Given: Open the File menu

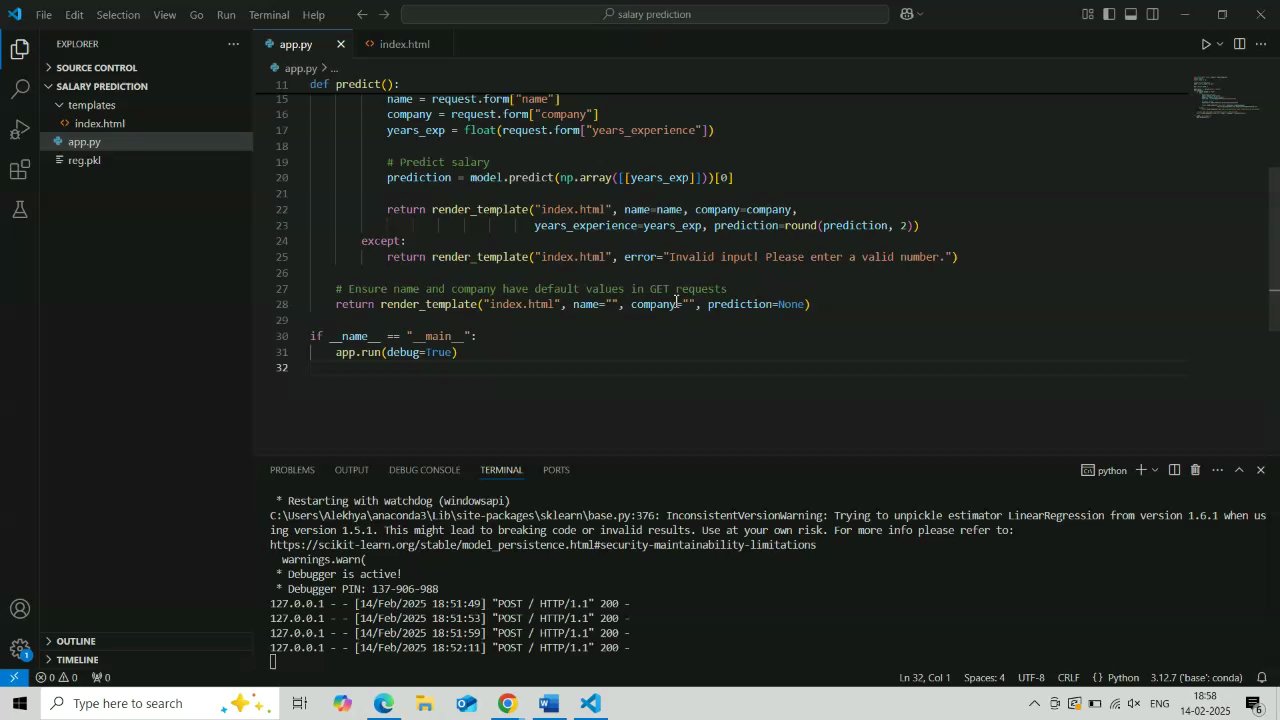Looking at the screenshot, I should 44,15.
